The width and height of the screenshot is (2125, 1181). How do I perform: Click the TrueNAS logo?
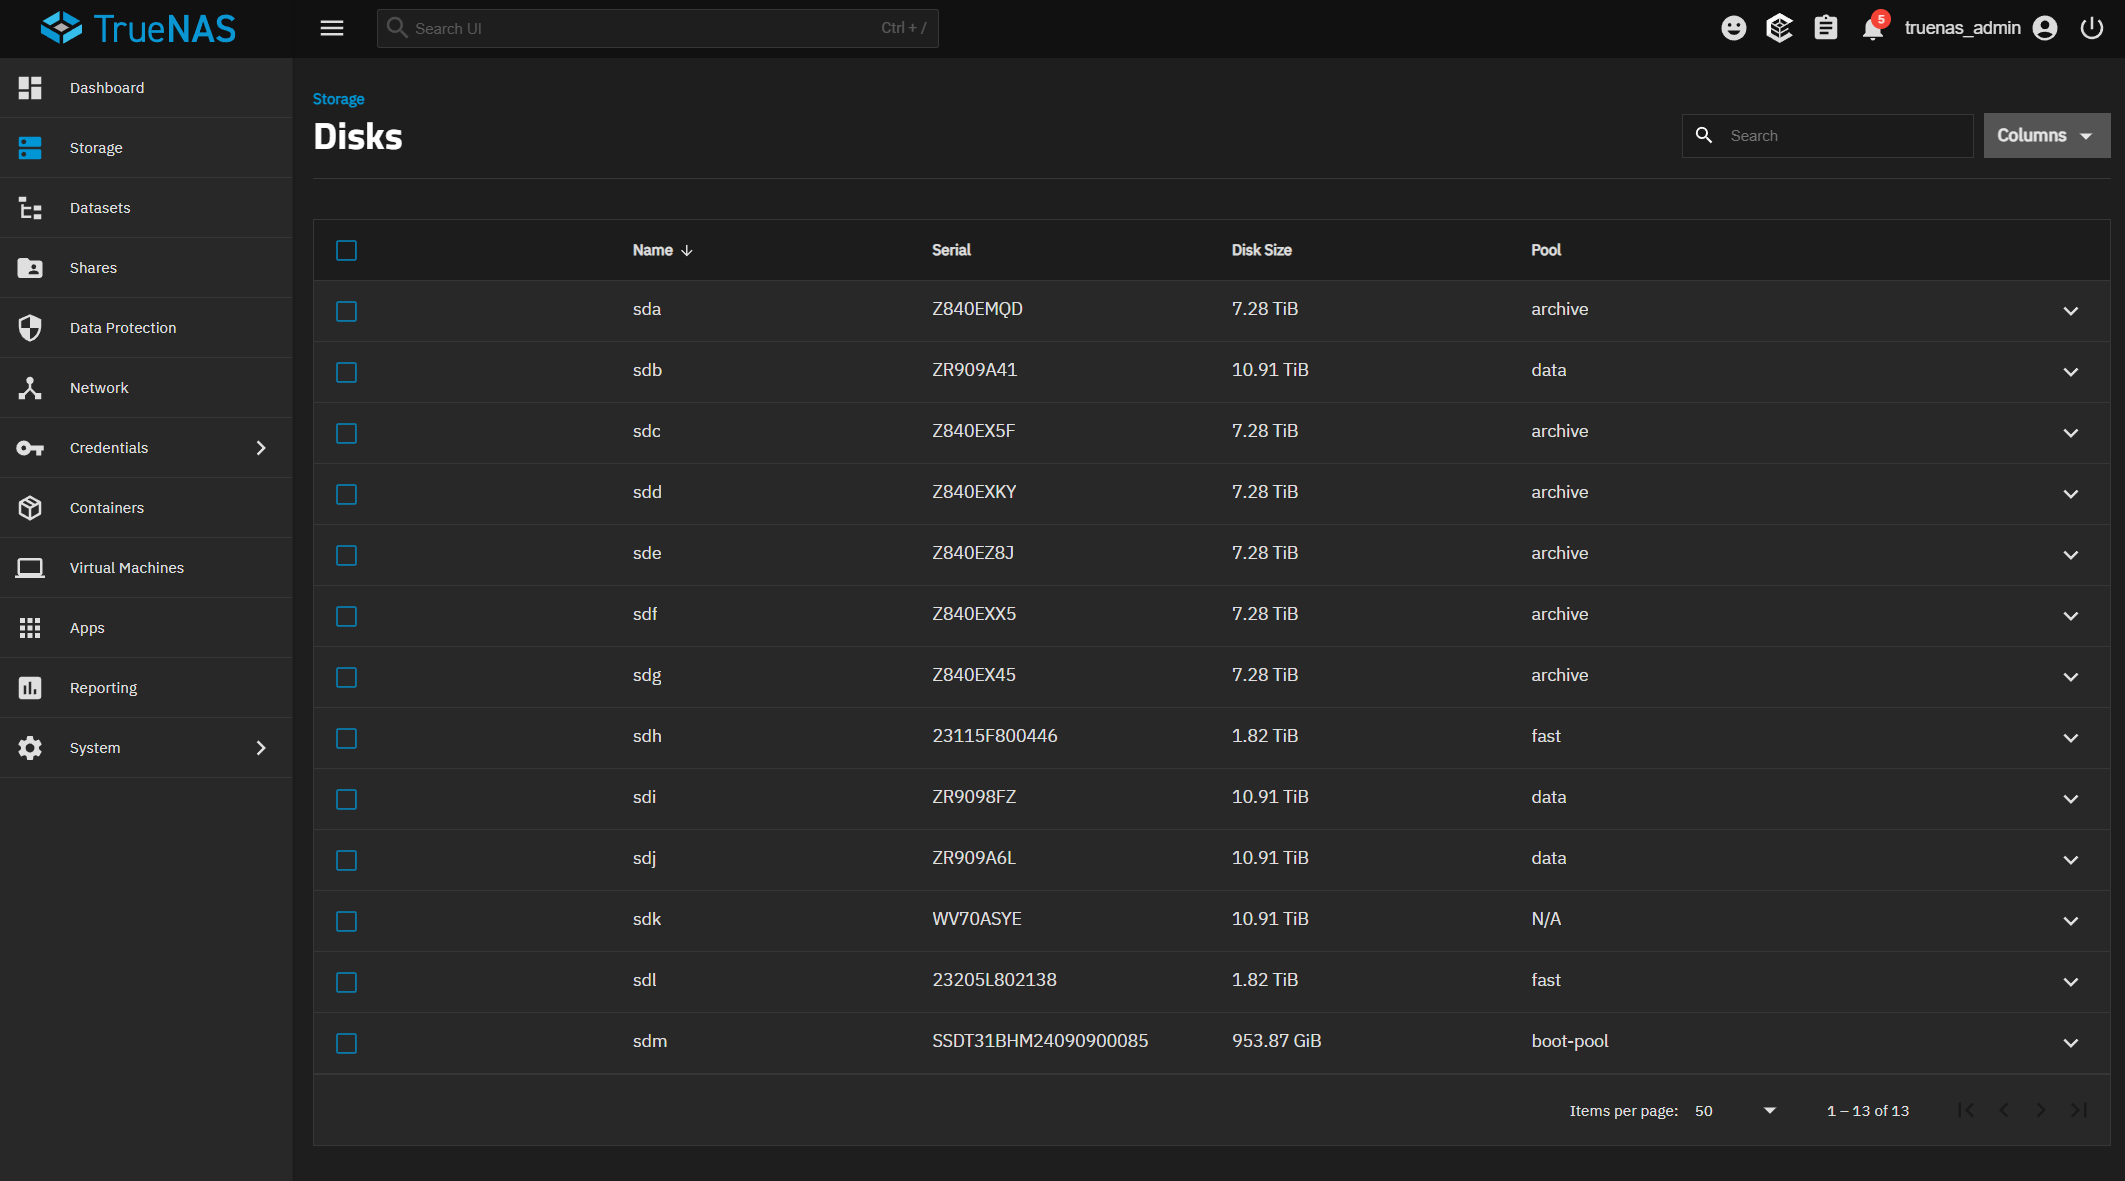138,28
